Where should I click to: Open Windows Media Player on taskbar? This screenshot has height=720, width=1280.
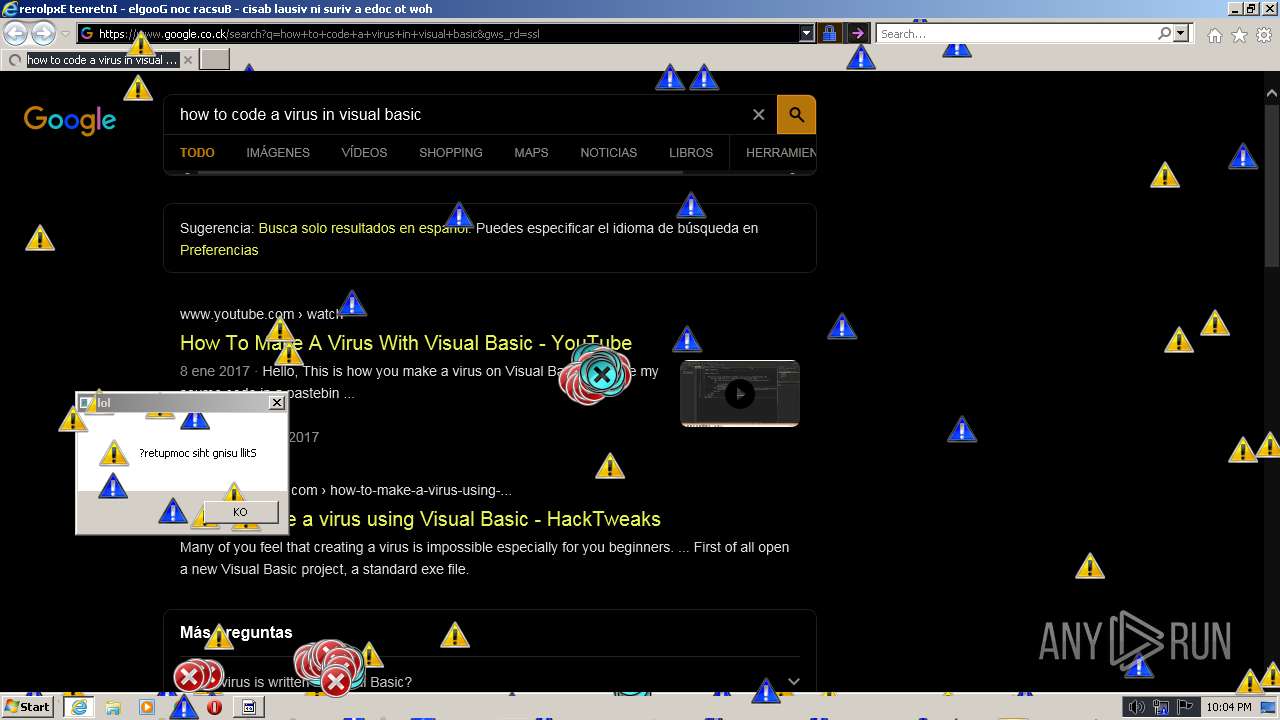pos(147,707)
